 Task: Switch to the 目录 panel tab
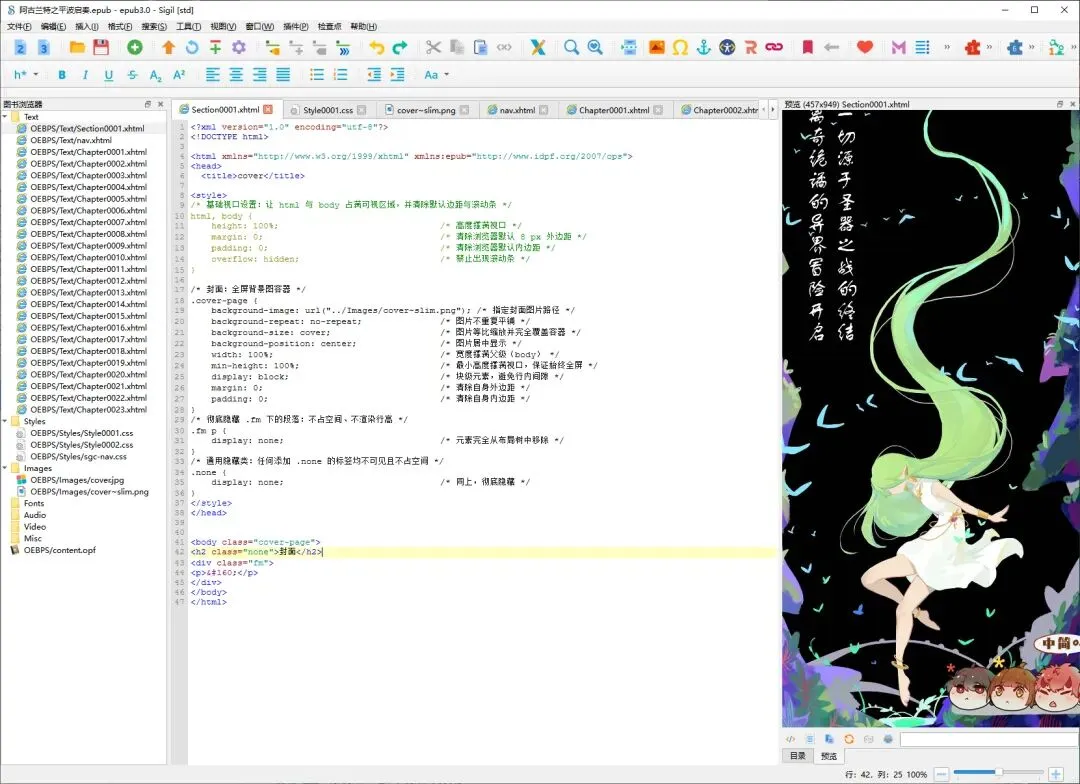[x=798, y=756]
